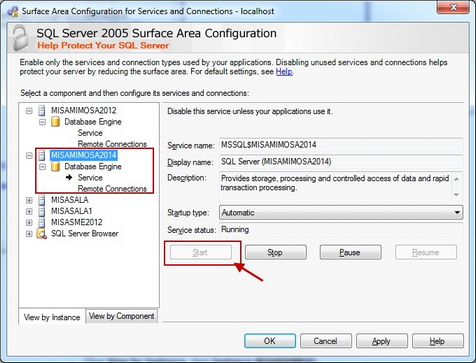Select Service under MISAMIMOSA2014 Database Engine
Screen dimensions: 476x363
(x=90, y=177)
